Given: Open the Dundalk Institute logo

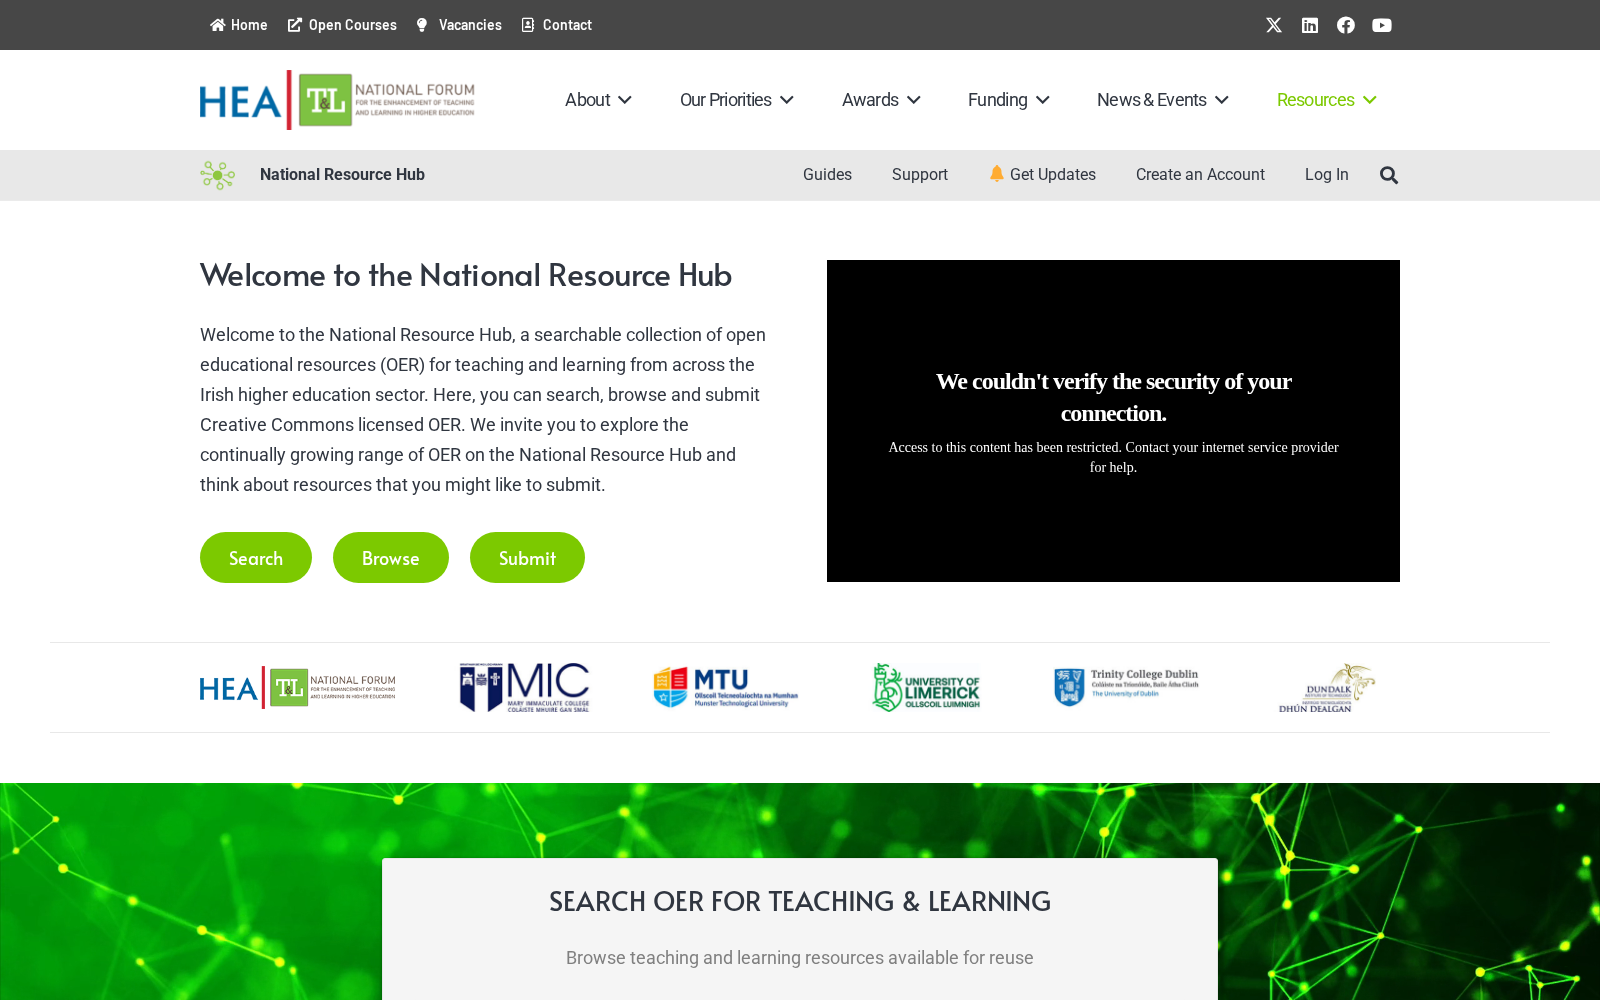Looking at the screenshot, I should pyautogui.click(x=1327, y=687).
